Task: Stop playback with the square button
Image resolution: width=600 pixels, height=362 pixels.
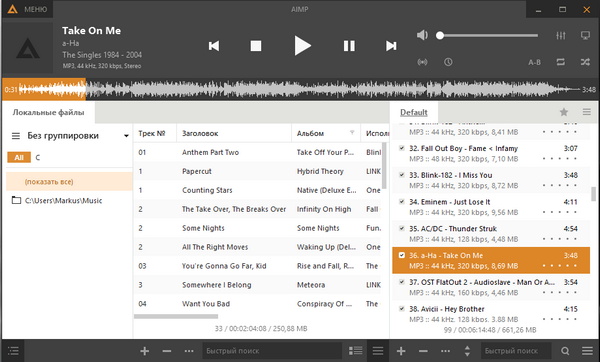Action: [256, 46]
